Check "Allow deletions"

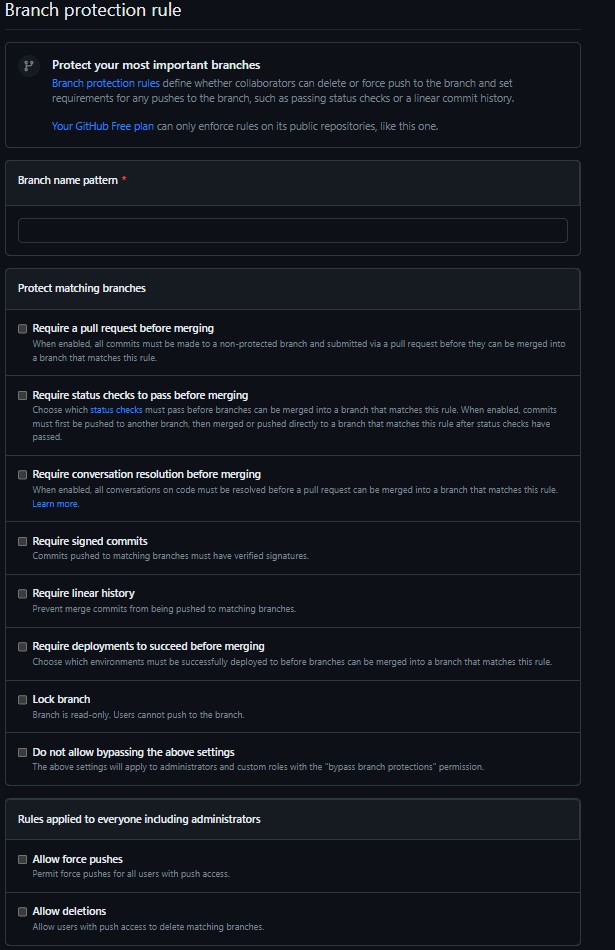pyautogui.click(x=22, y=912)
